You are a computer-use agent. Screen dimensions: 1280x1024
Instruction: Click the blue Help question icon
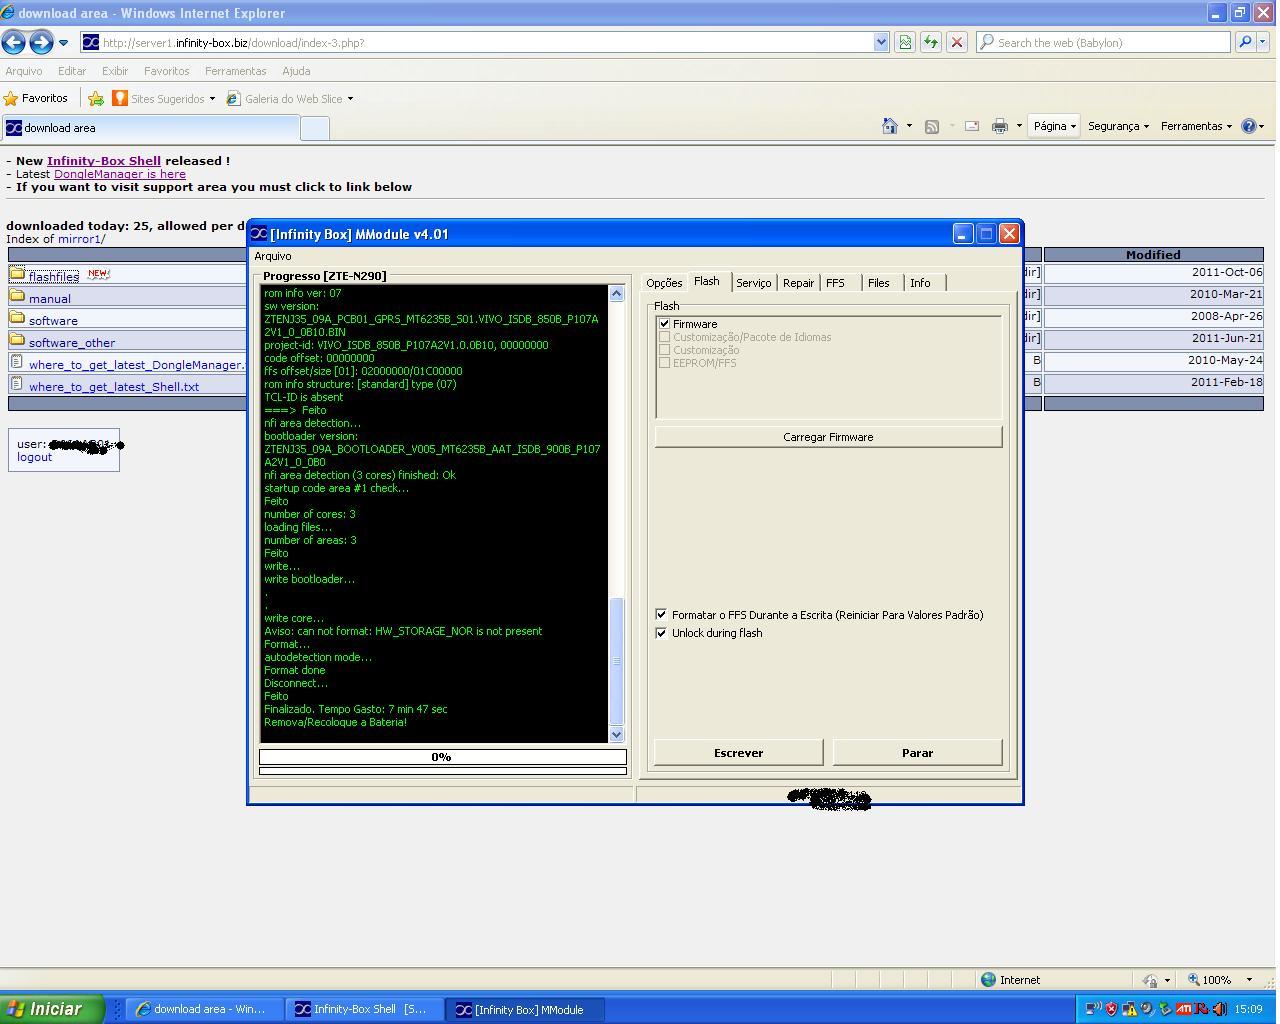click(x=1248, y=126)
